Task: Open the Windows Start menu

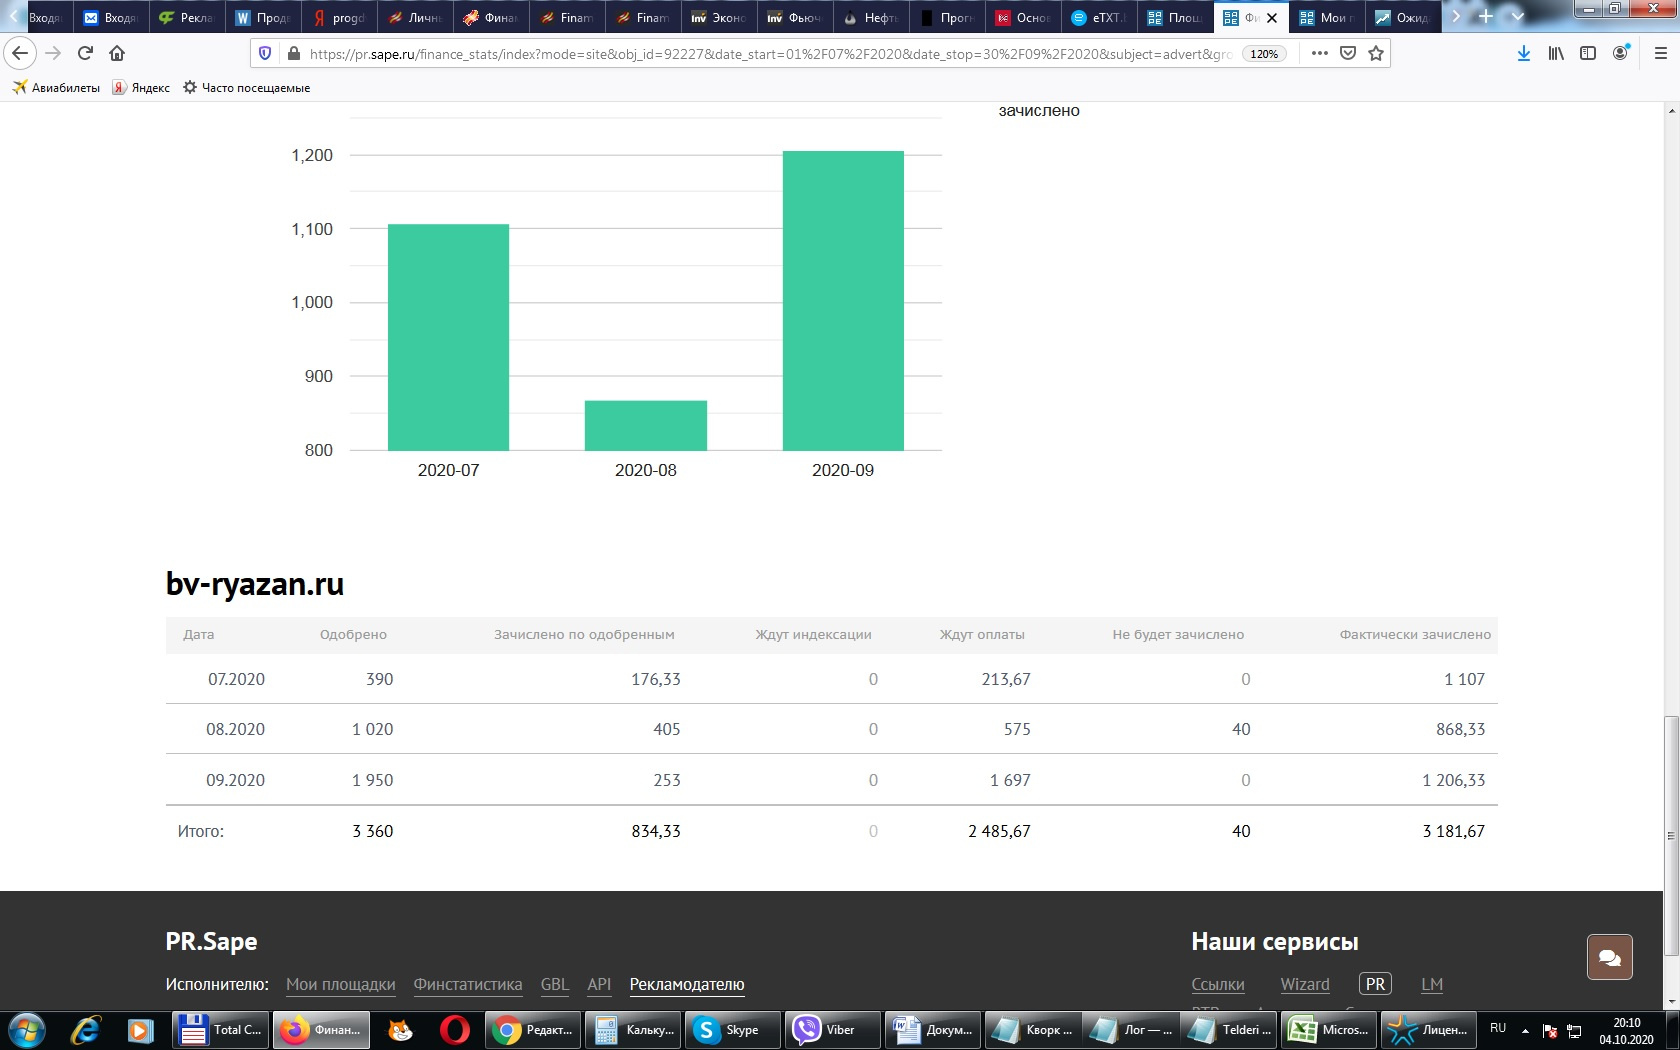Action: [x=27, y=1030]
